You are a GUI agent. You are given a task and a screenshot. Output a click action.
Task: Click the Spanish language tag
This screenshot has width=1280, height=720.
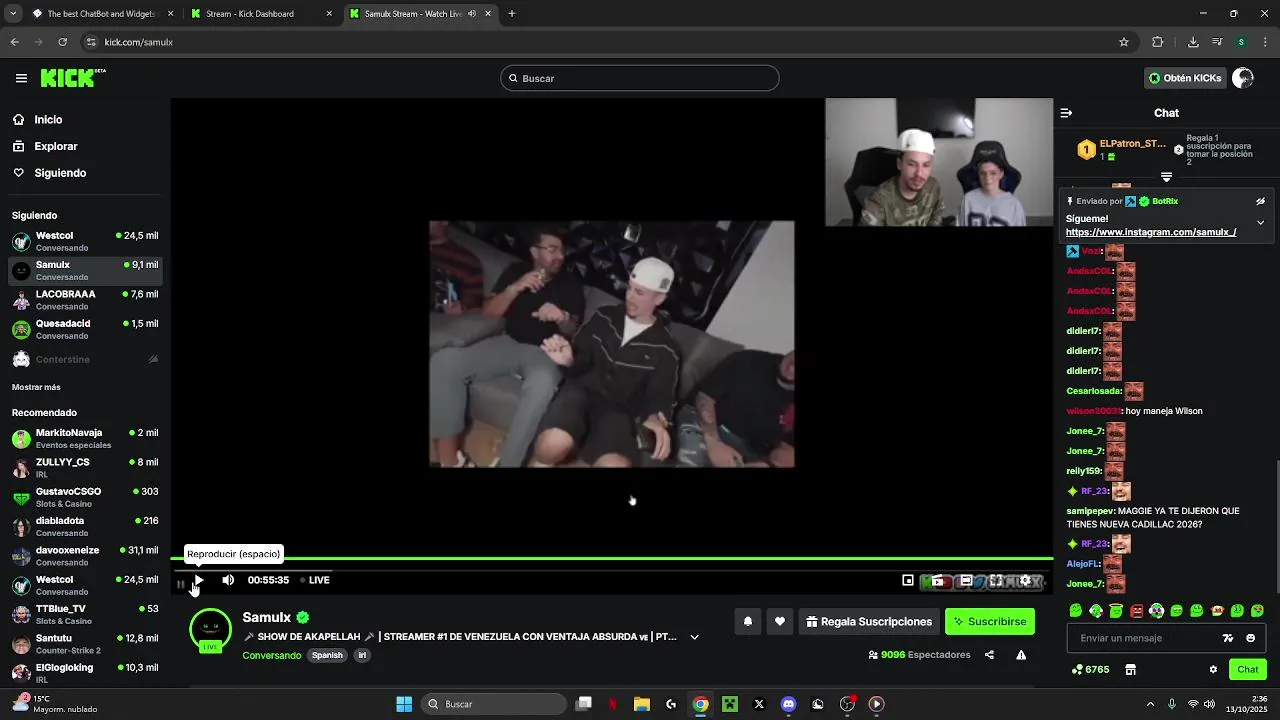coord(327,656)
